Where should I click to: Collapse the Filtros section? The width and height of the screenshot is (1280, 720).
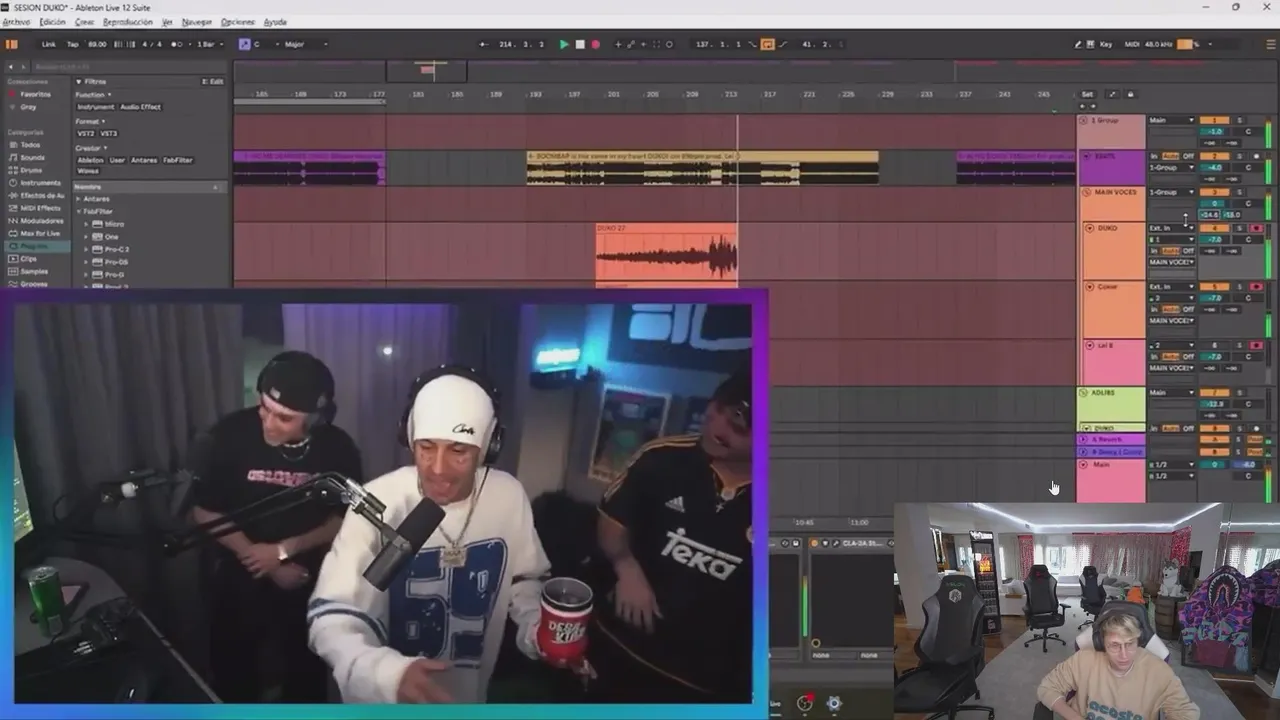click(79, 82)
